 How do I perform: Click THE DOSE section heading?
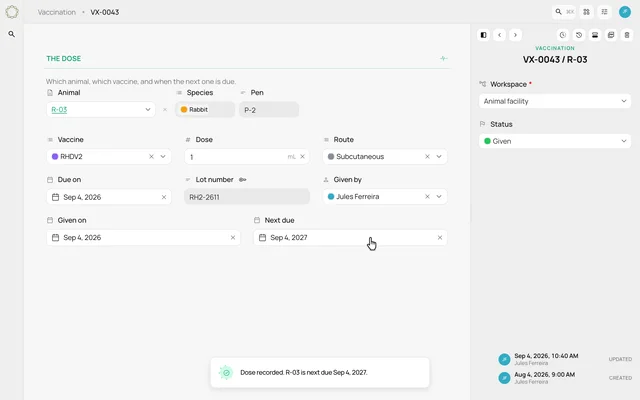(x=64, y=58)
